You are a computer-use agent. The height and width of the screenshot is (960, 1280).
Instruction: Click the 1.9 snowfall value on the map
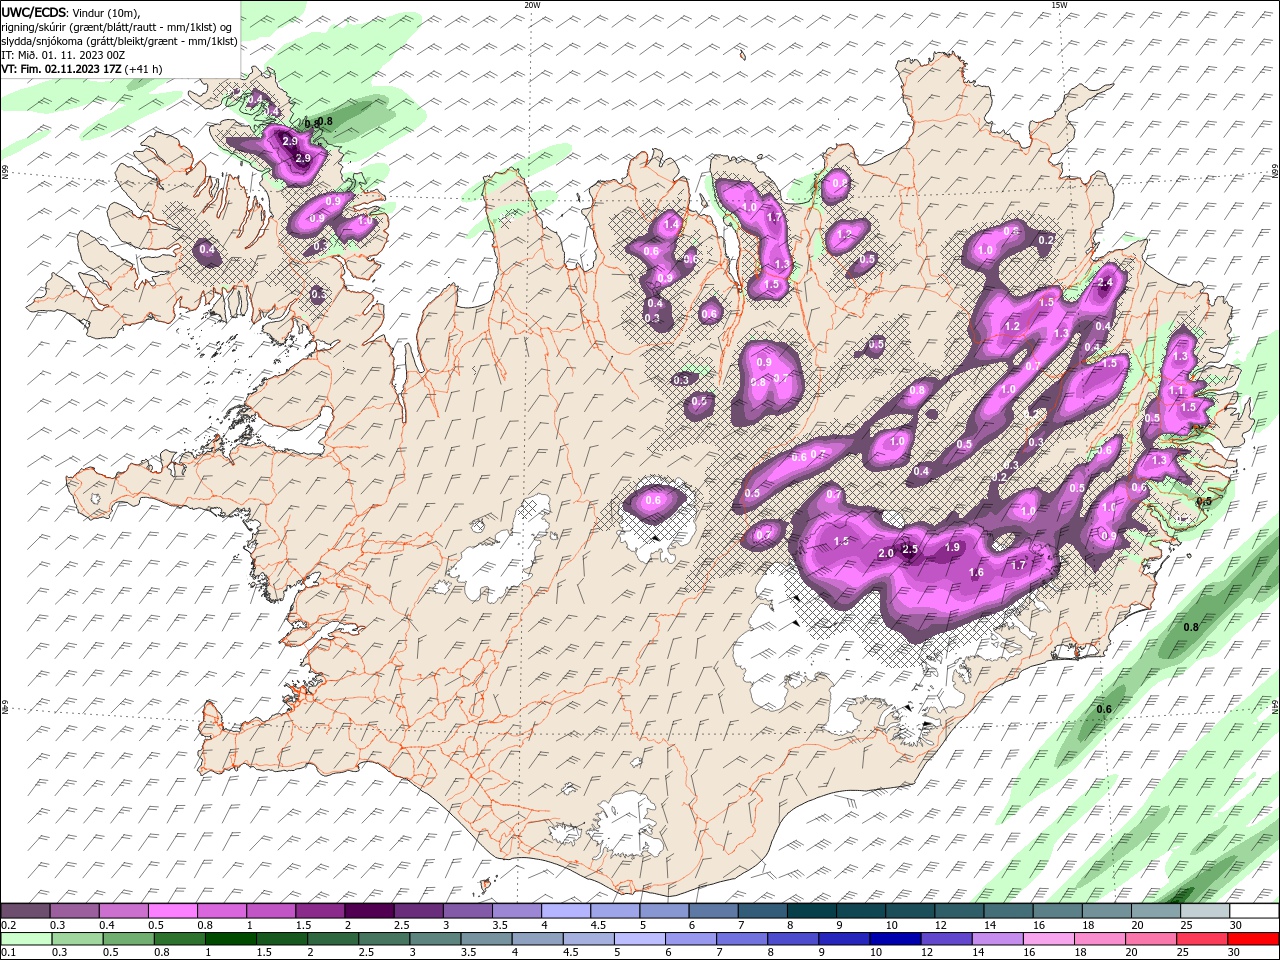pos(953,547)
